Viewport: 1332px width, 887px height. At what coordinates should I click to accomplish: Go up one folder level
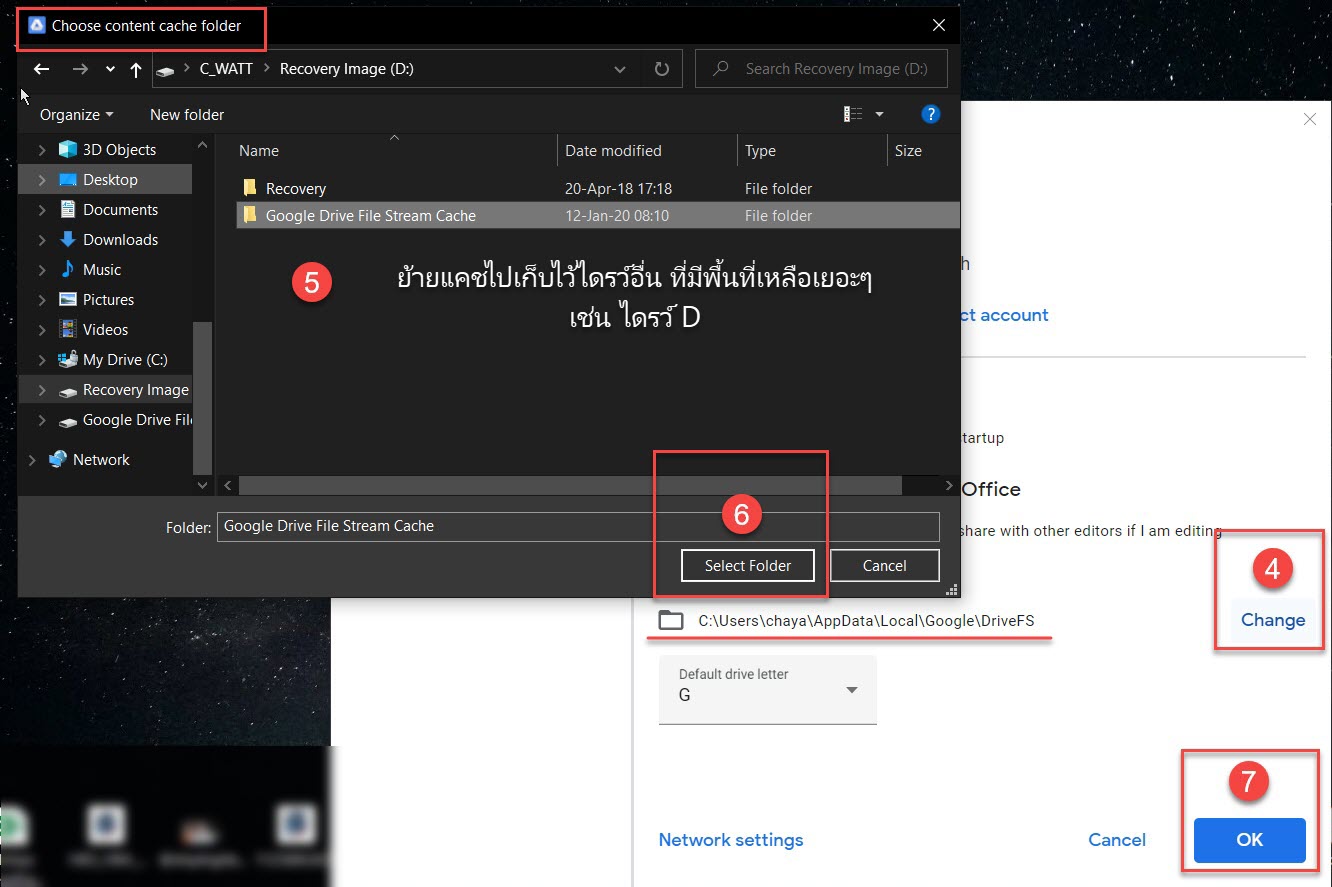[x=136, y=69]
